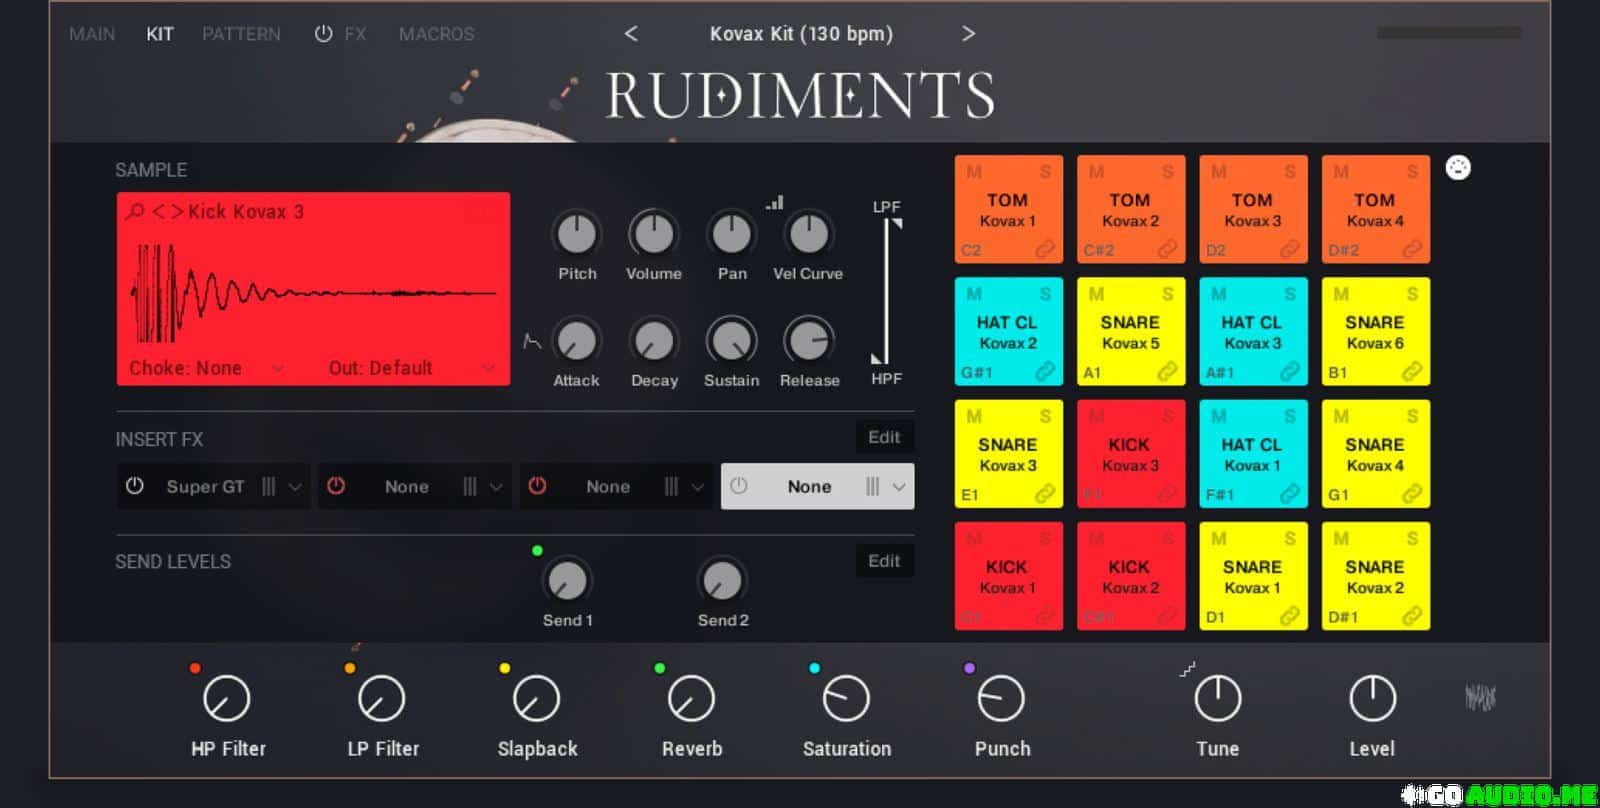The width and height of the screenshot is (1600, 808).
Task: Select the KICK Kovax 3 pad
Action: [1130, 454]
